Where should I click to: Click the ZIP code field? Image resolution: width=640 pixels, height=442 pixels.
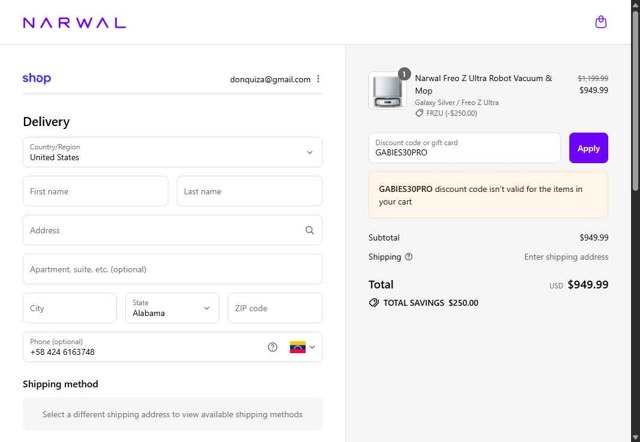(275, 308)
